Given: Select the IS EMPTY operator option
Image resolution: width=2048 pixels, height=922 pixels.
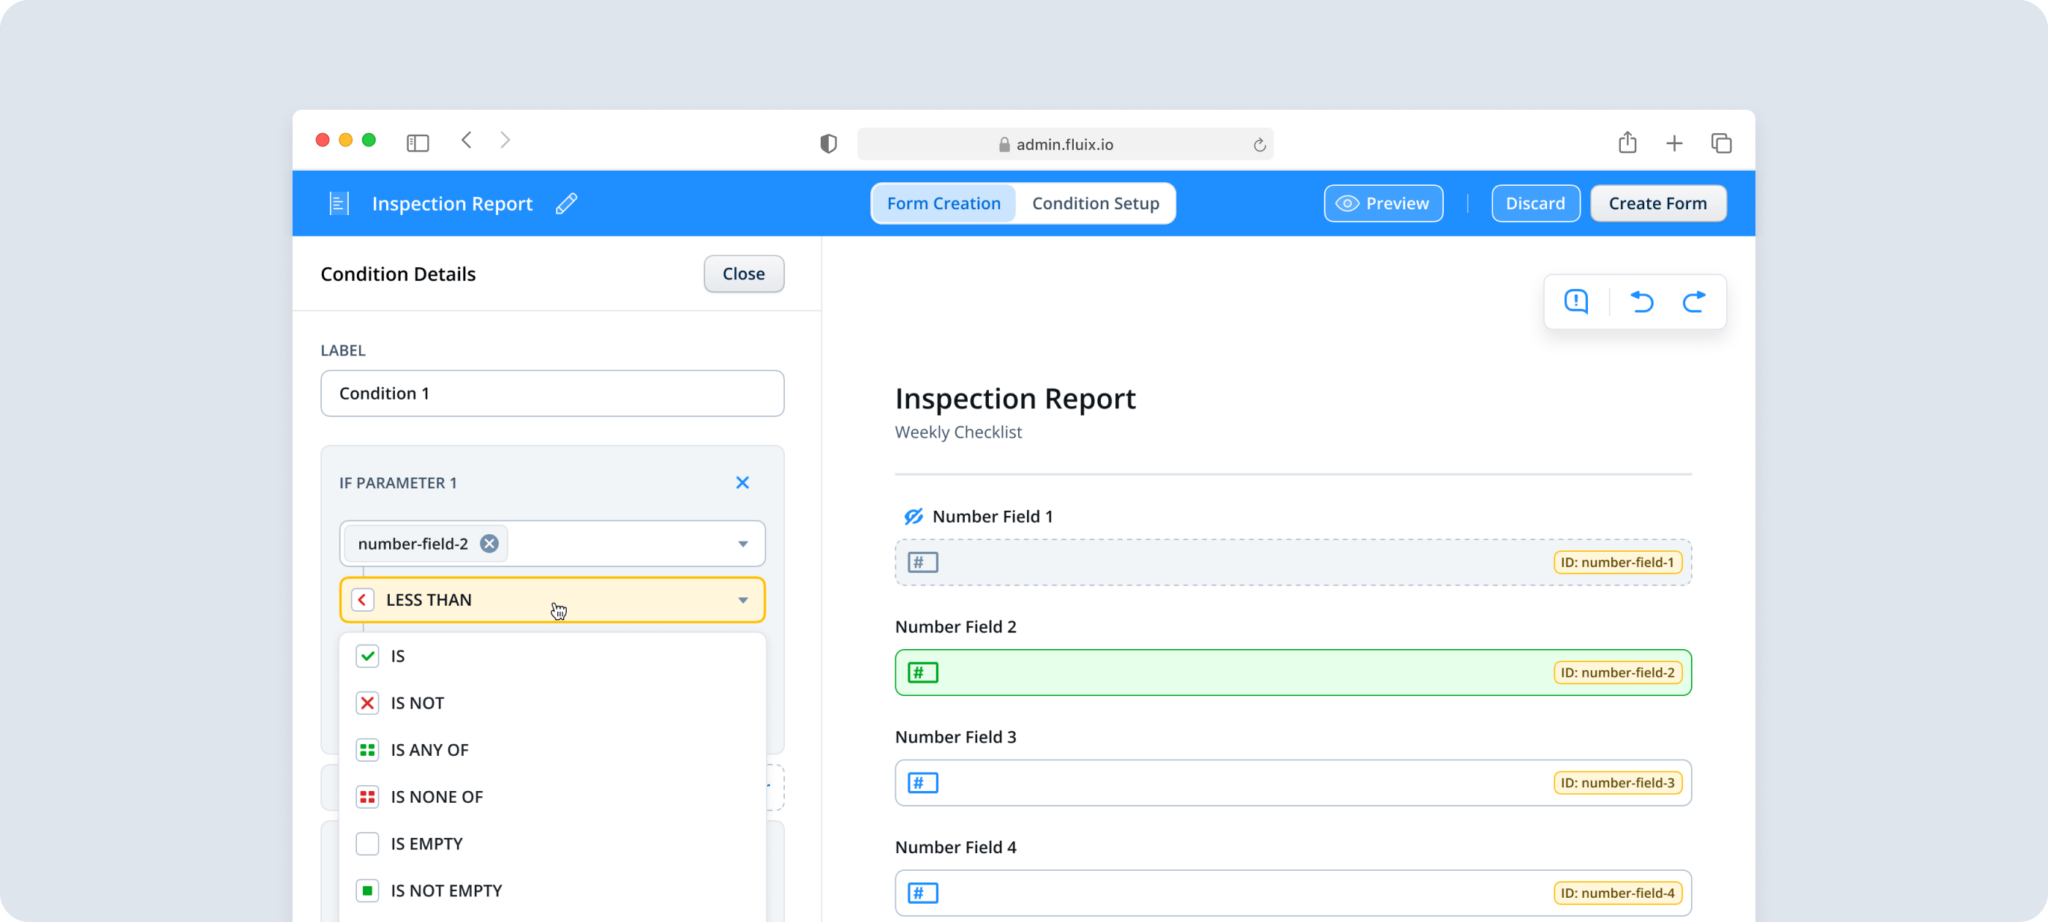Looking at the screenshot, I should [x=426, y=843].
